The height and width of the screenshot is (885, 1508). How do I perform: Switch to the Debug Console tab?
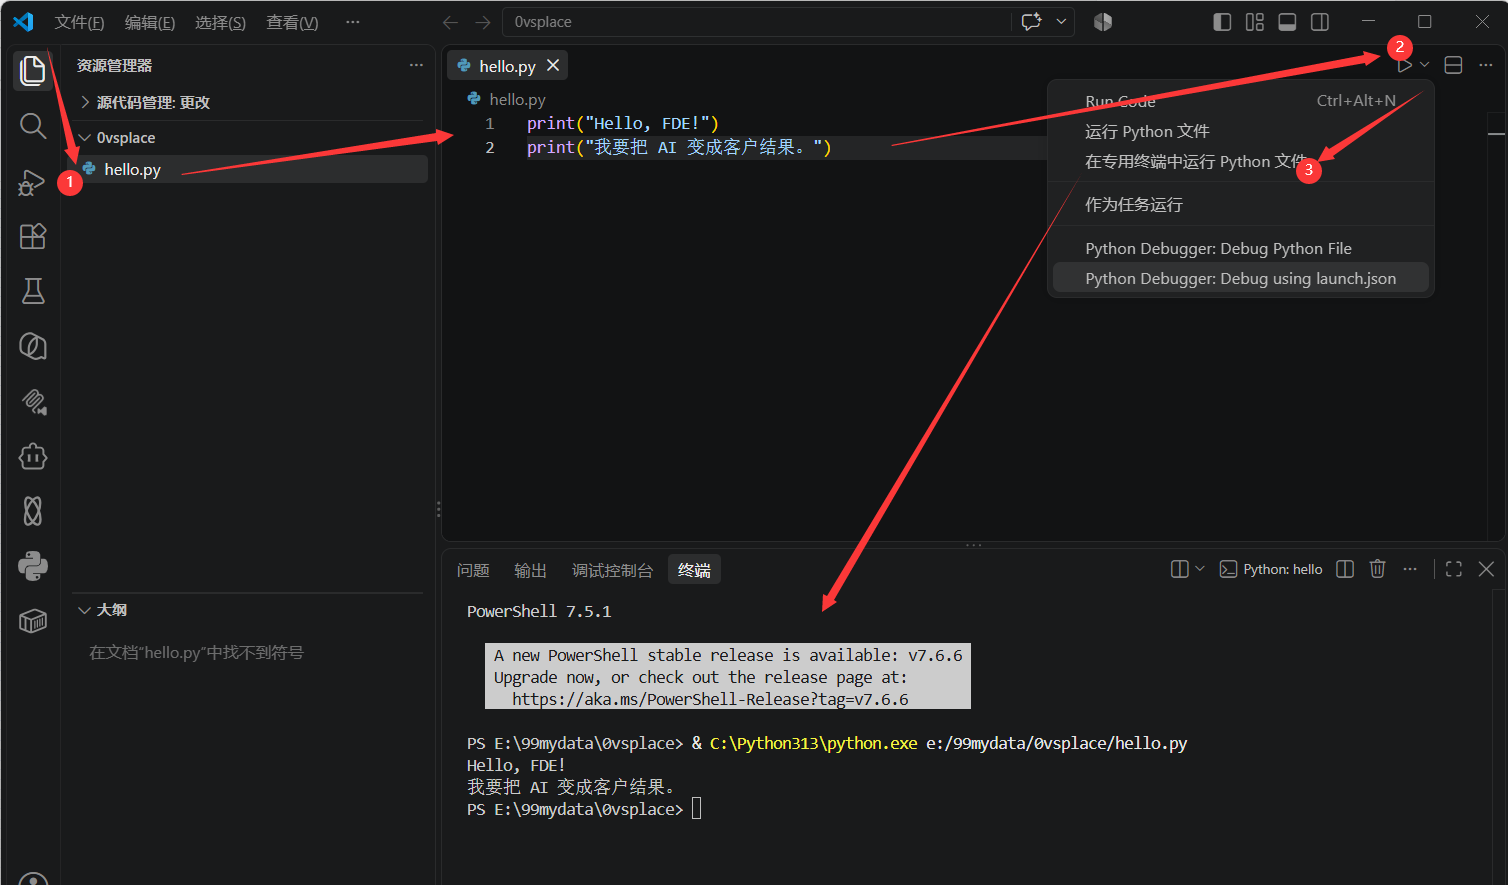[x=612, y=570]
